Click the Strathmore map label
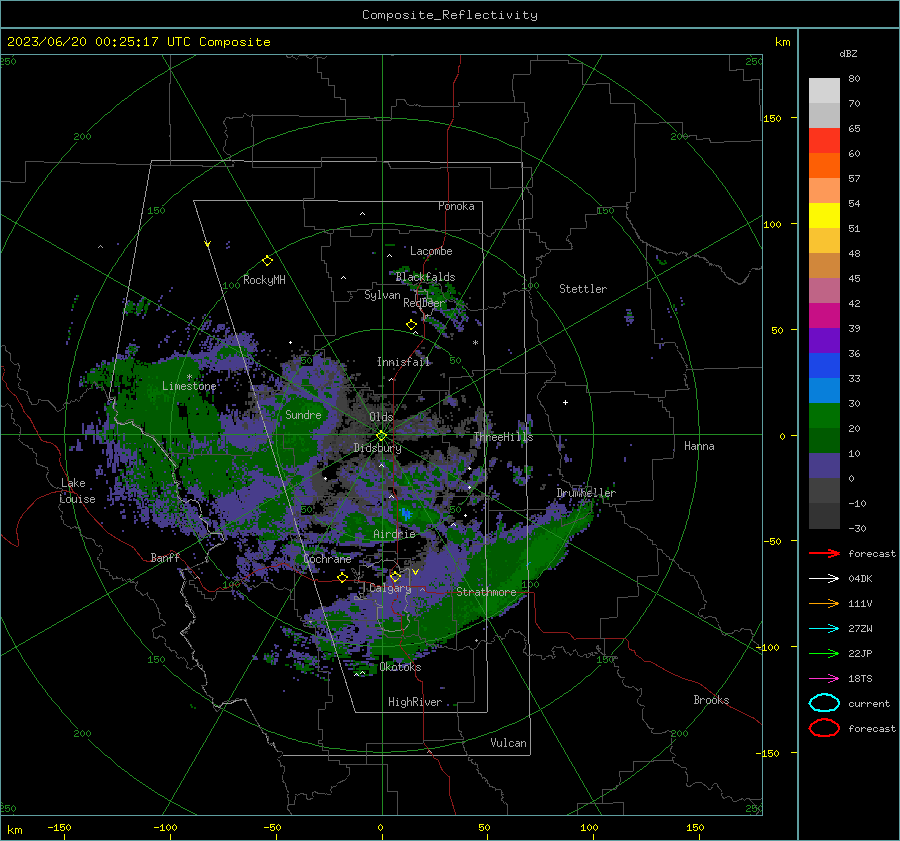 tap(486, 592)
